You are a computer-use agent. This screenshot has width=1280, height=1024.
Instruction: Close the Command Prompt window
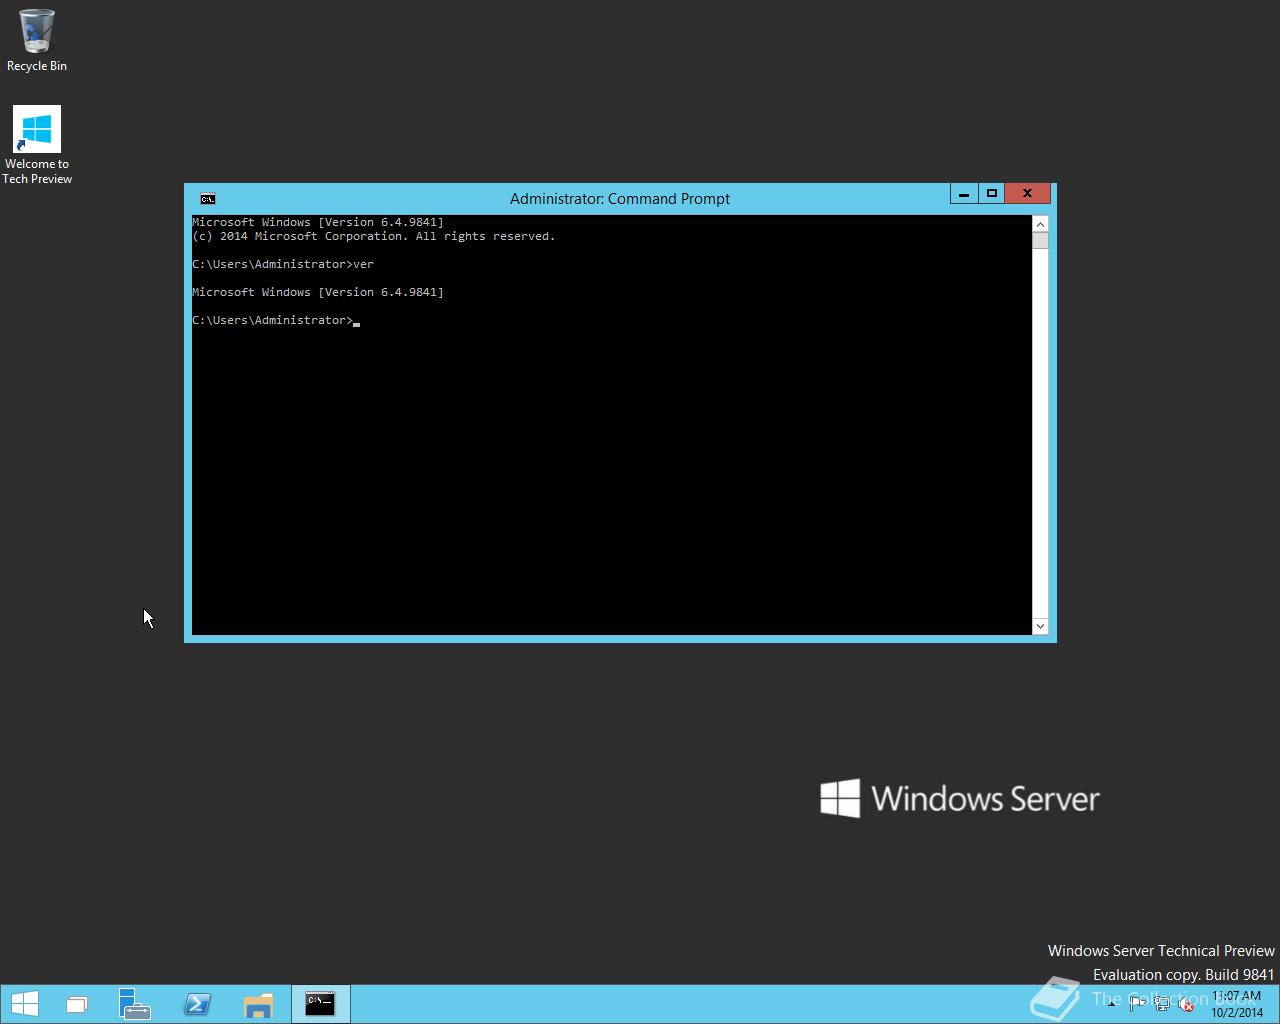pyautogui.click(x=1027, y=194)
